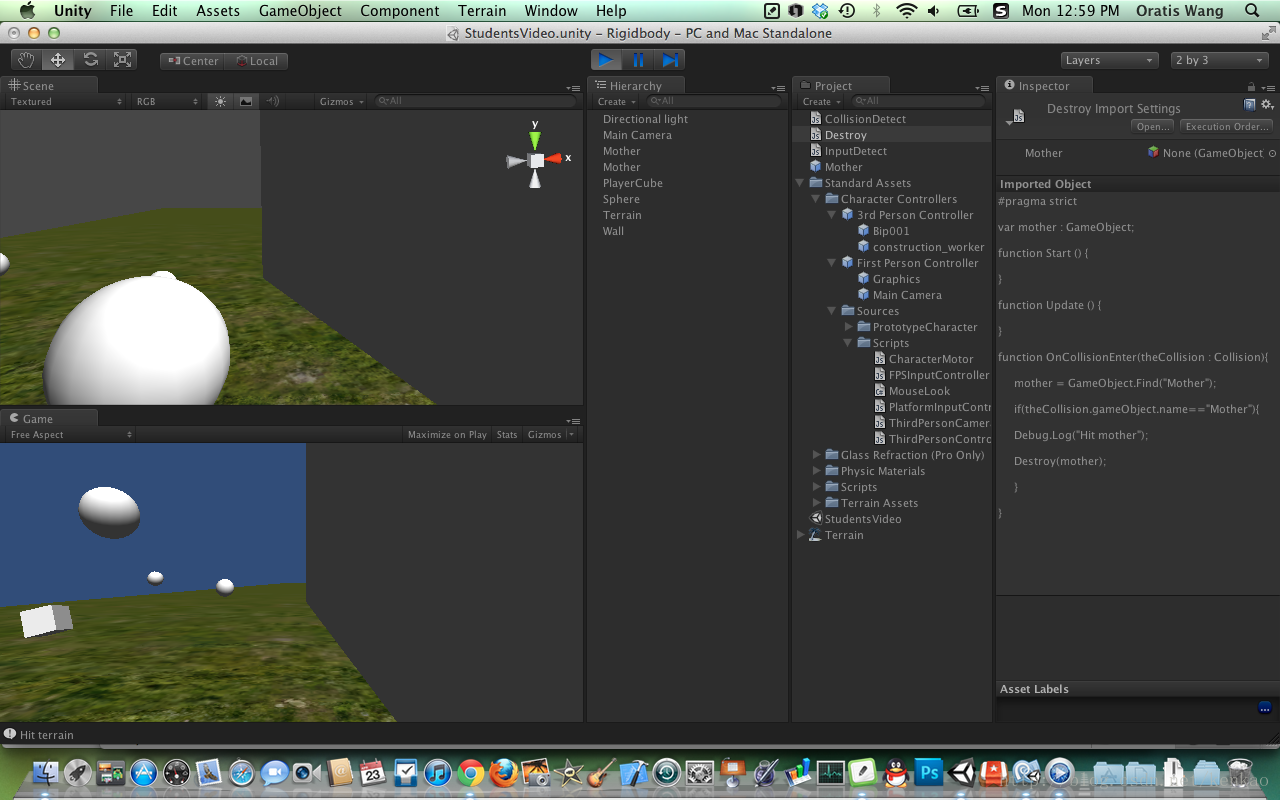The width and height of the screenshot is (1280, 800).
Task: Collapse the Character Controllers folder
Action: coord(816,199)
